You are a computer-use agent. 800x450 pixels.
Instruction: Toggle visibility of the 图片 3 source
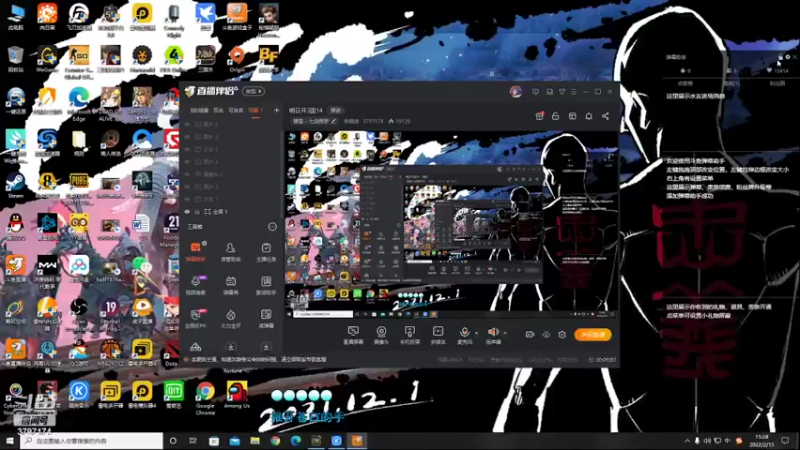pyautogui.click(x=187, y=162)
